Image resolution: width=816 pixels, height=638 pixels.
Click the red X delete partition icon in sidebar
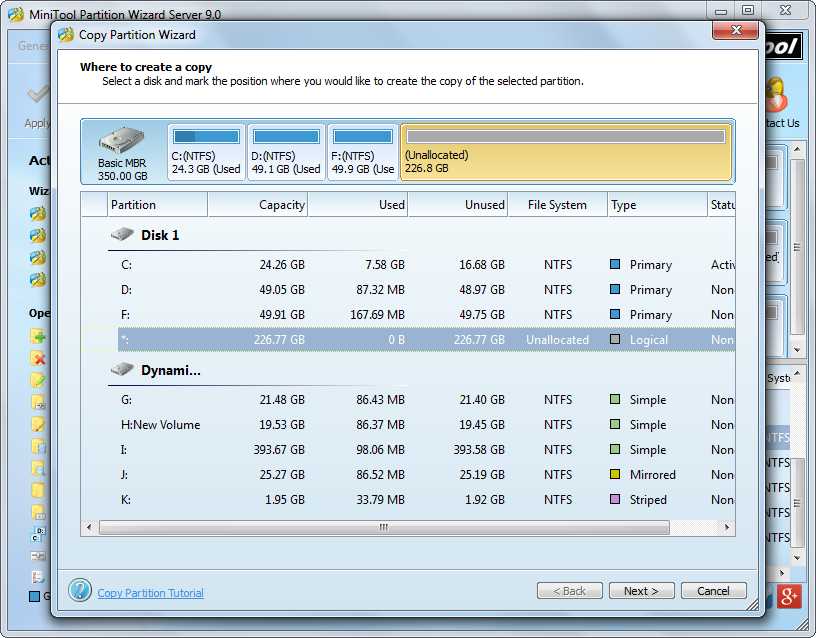click(37, 358)
